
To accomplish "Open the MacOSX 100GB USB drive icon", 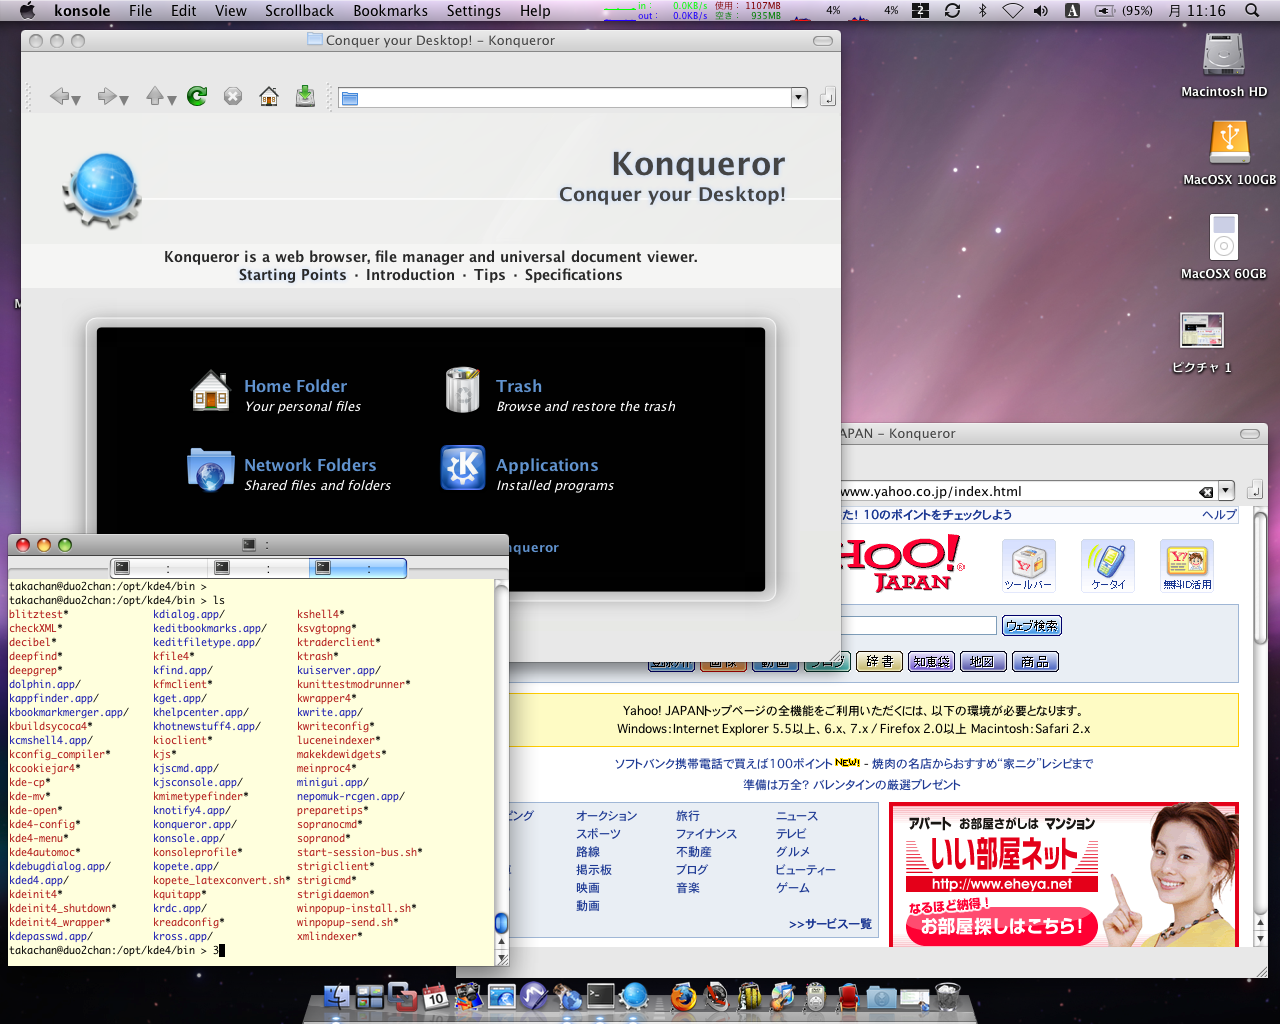I will pos(1229,143).
